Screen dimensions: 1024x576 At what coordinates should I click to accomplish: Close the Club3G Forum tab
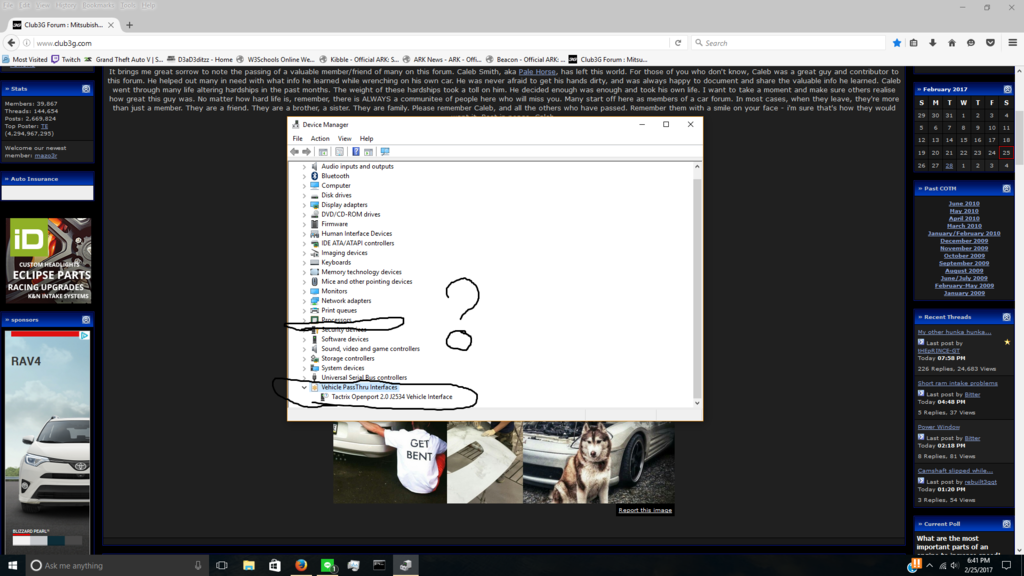click(110, 25)
